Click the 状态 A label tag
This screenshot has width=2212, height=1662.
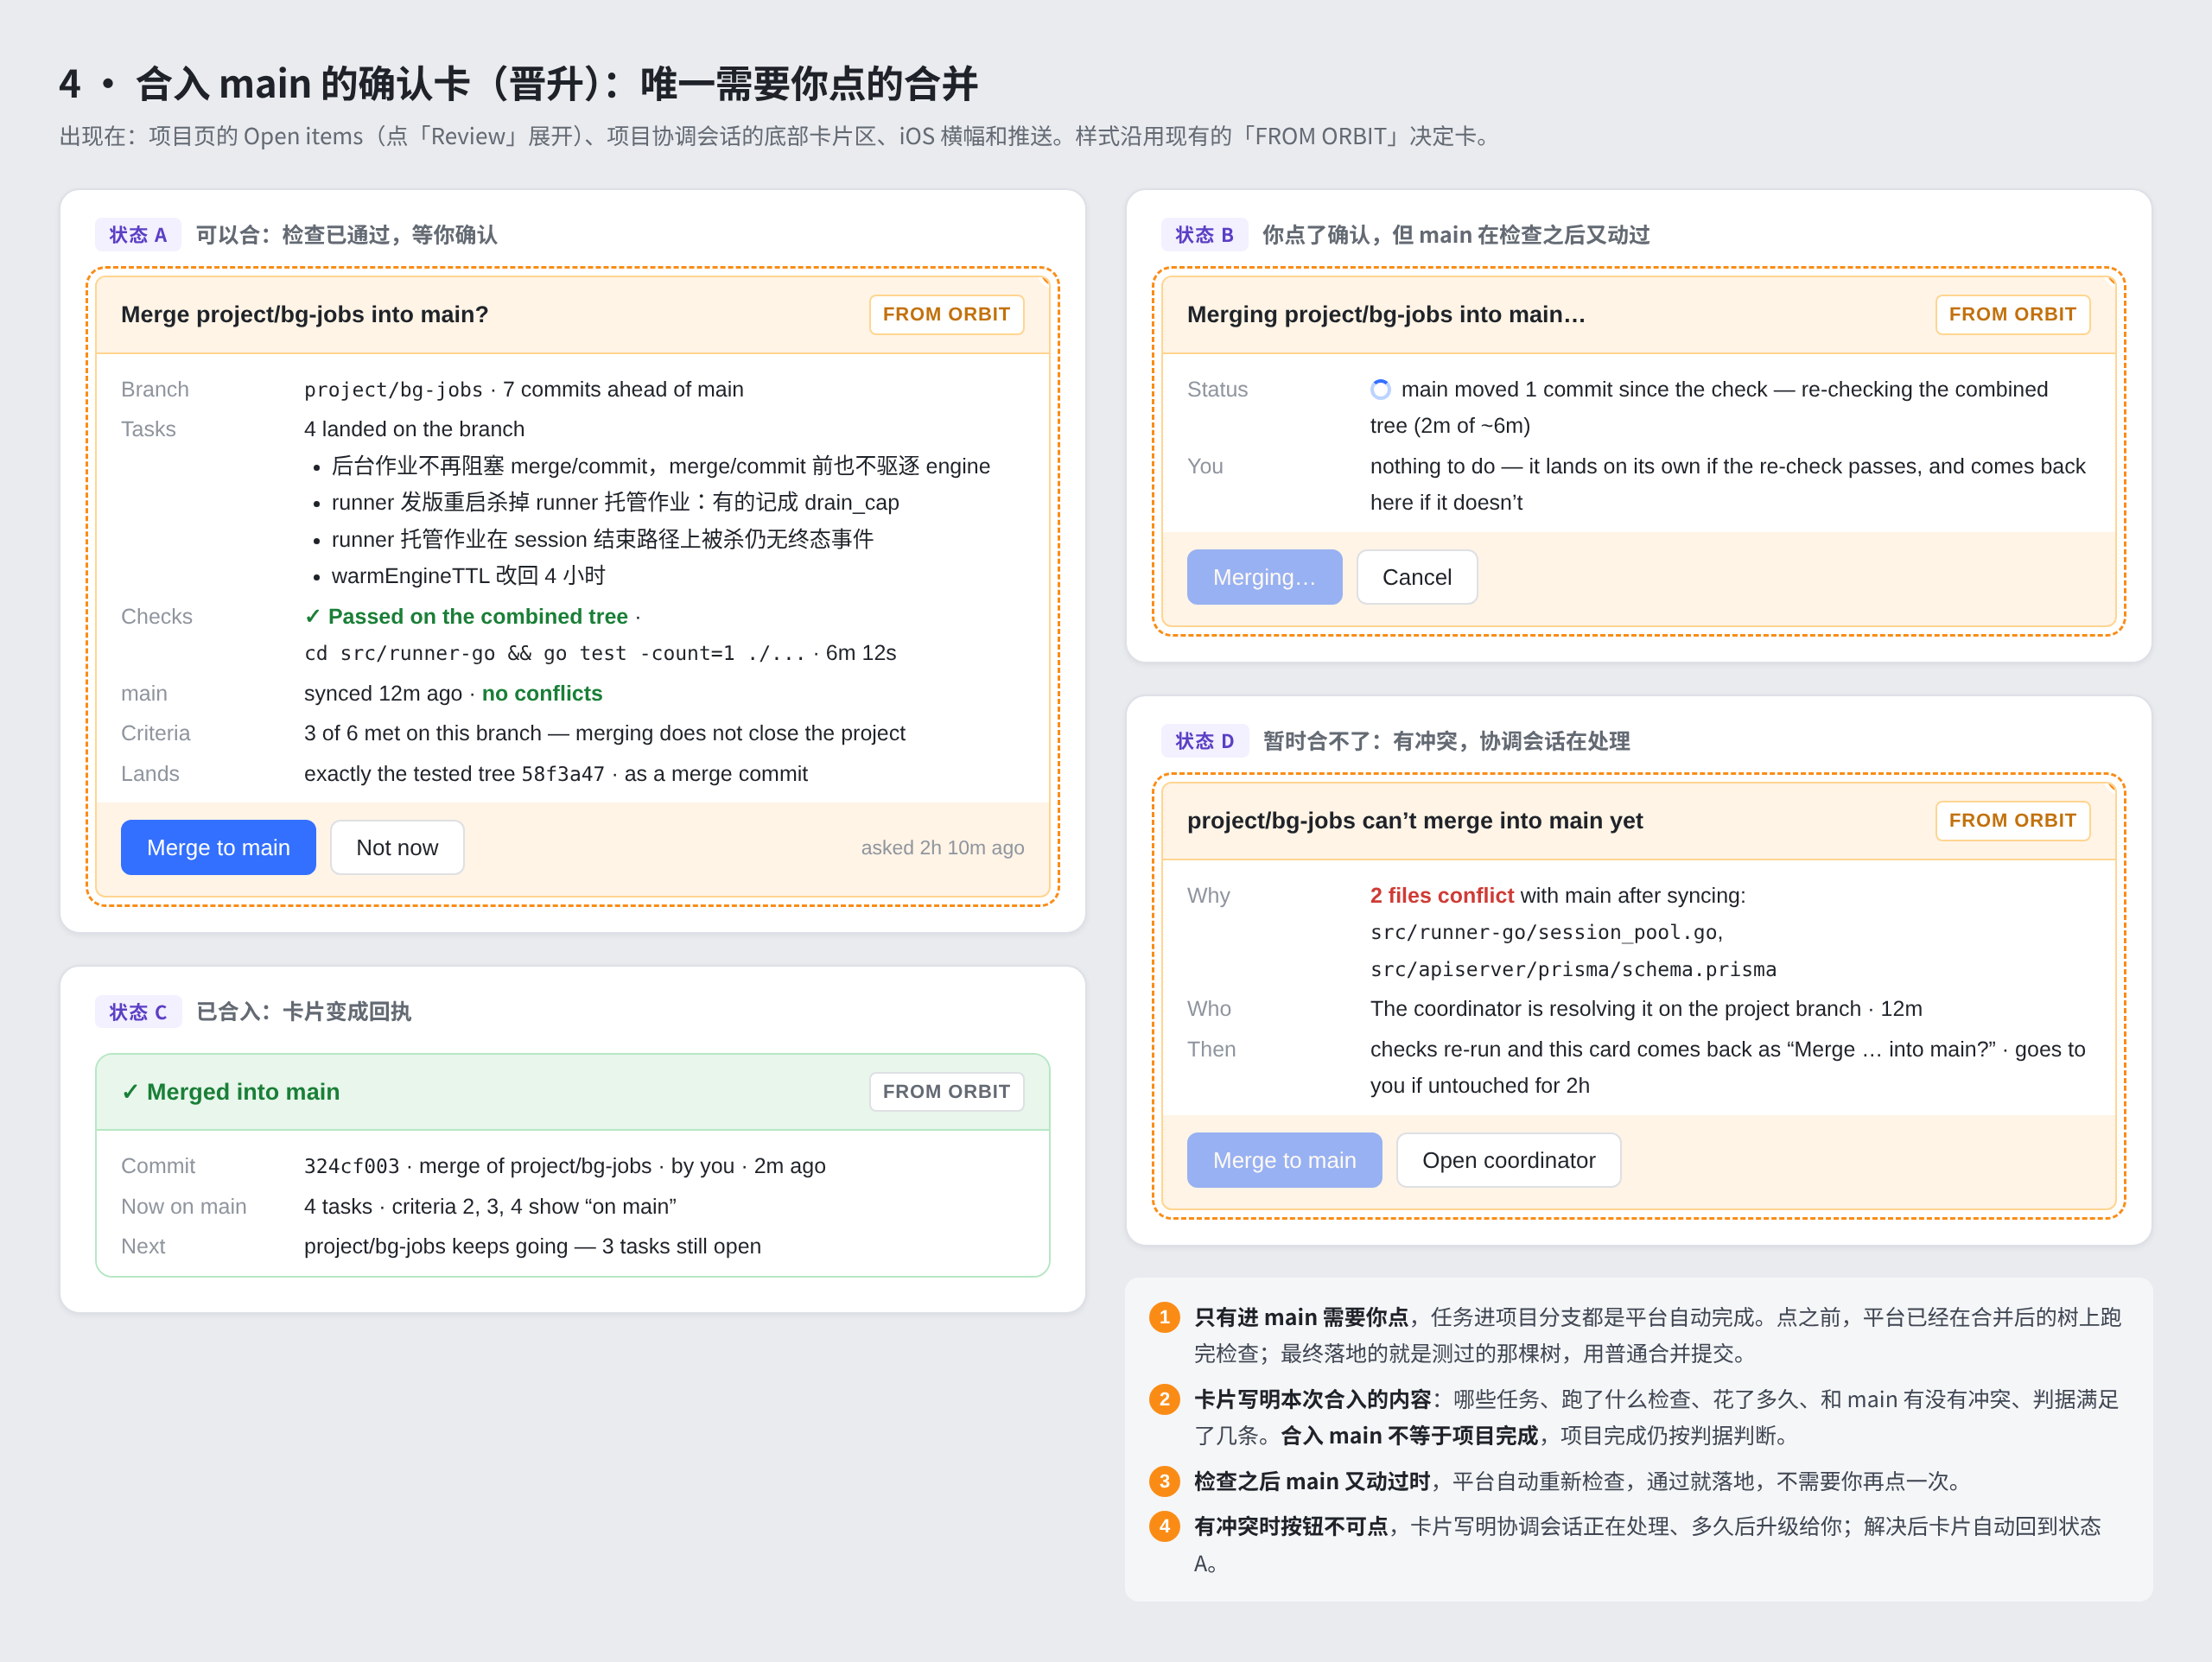click(x=138, y=235)
